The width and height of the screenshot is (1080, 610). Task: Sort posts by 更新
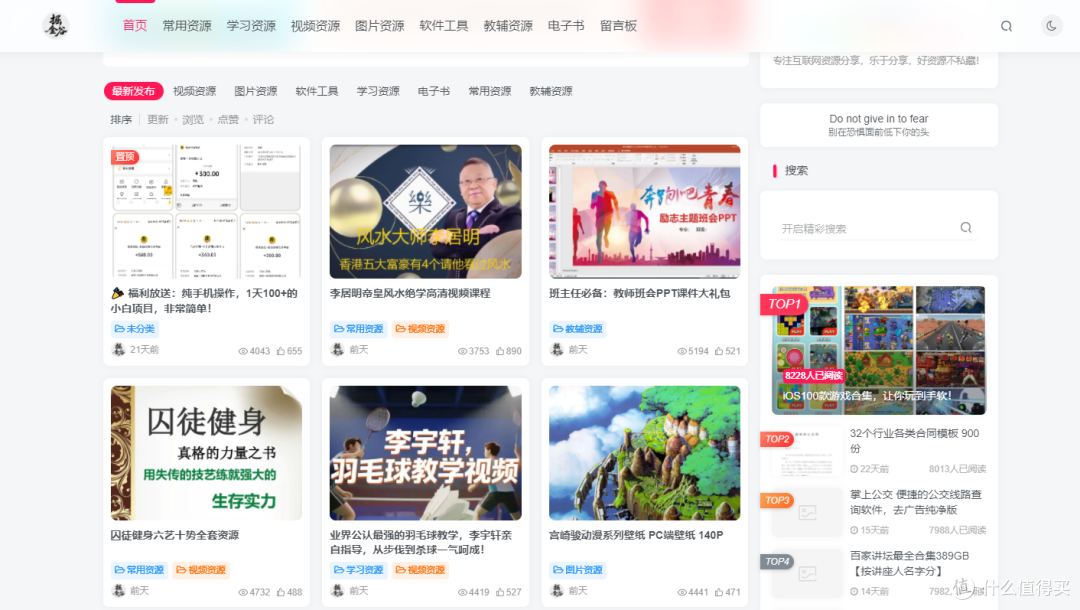point(158,120)
